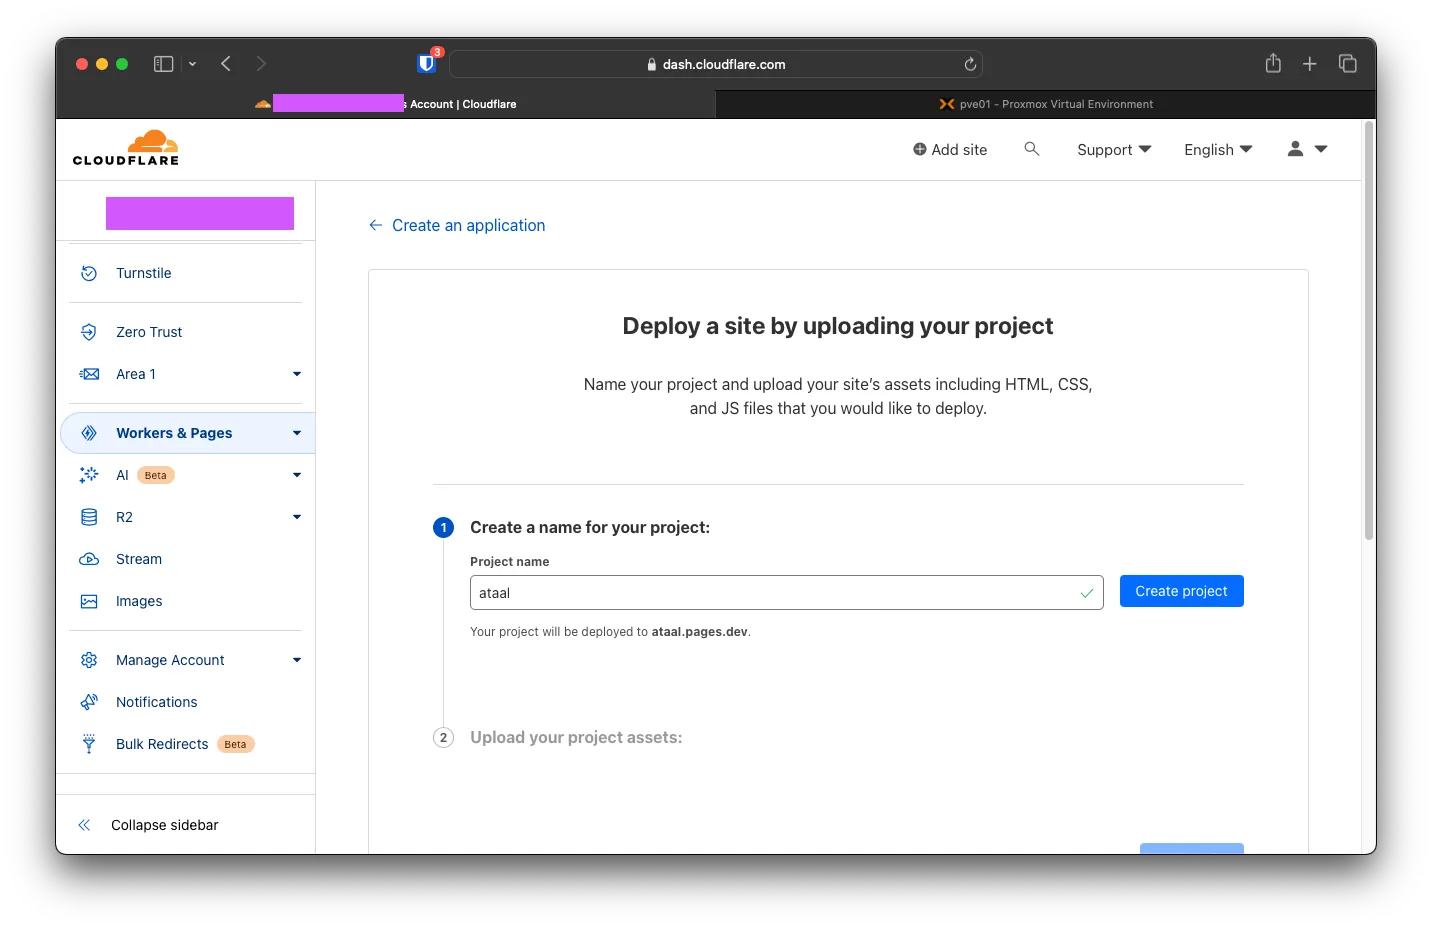Click the Safari sidebar toggle icon
The width and height of the screenshot is (1432, 928).
click(x=164, y=64)
